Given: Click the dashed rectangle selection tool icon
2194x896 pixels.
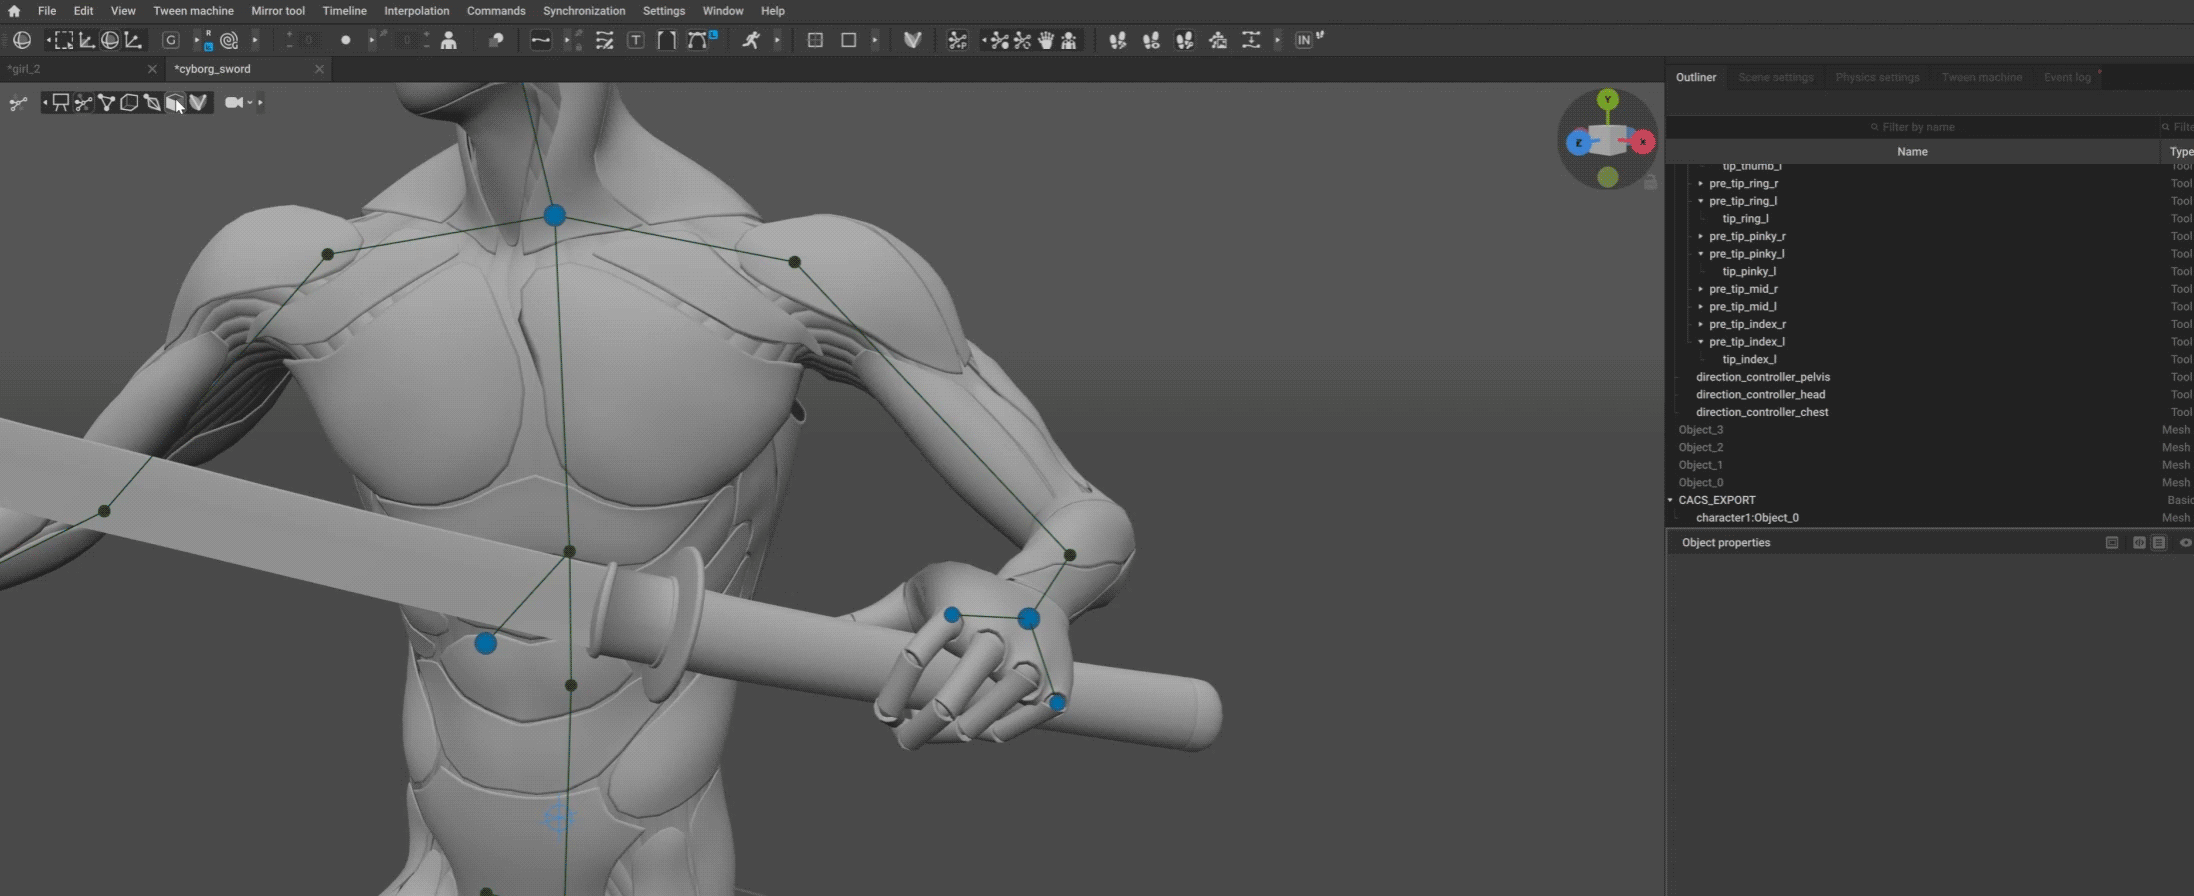Looking at the screenshot, I should (x=63, y=40).
